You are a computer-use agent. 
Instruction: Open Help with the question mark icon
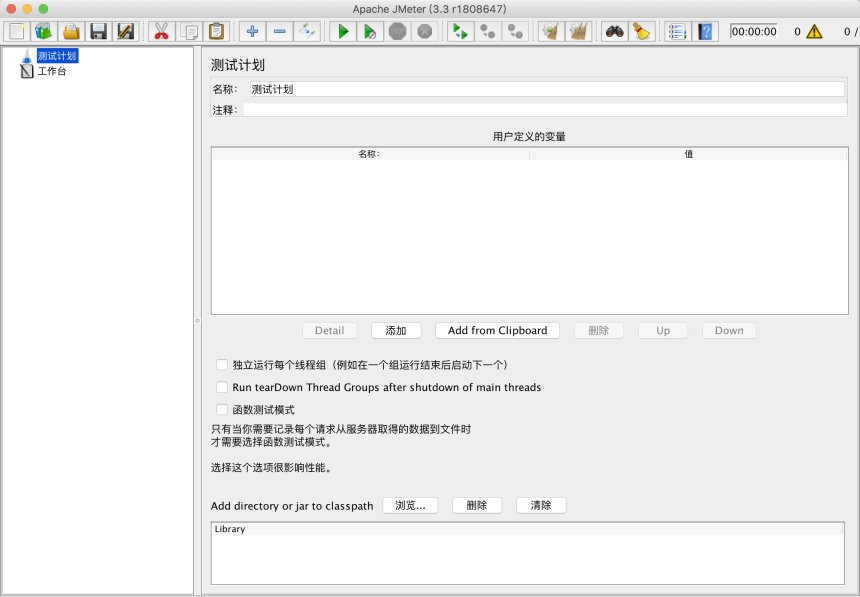(x=705, y=31)
